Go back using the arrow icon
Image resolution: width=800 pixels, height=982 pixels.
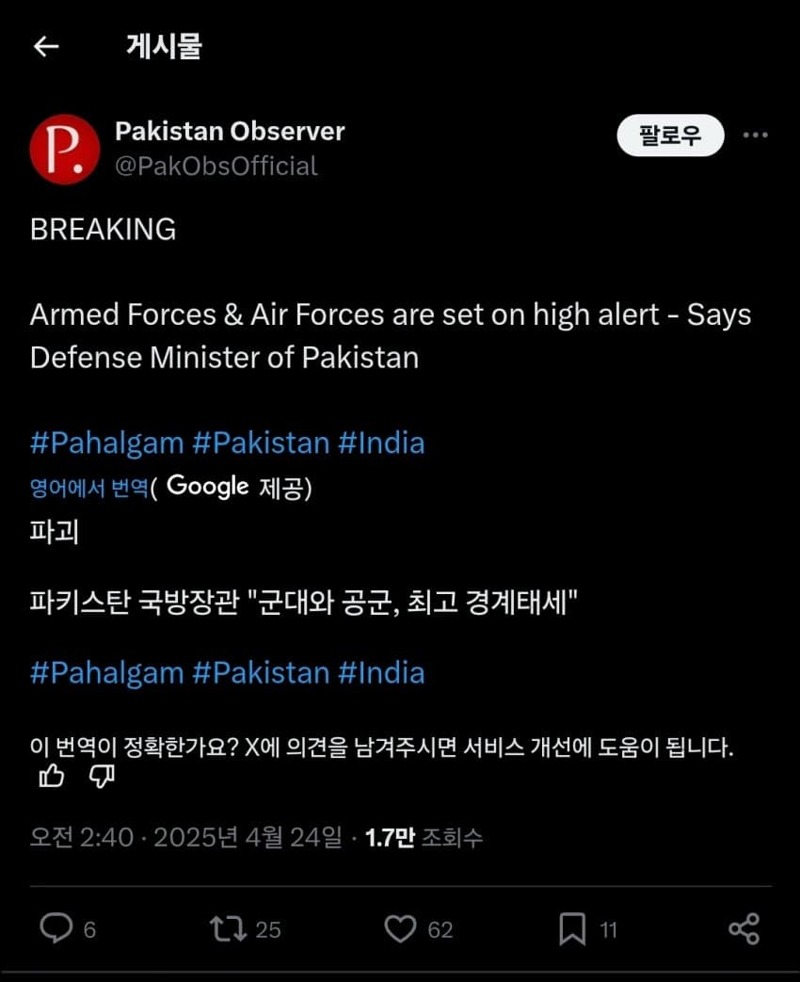46,46
